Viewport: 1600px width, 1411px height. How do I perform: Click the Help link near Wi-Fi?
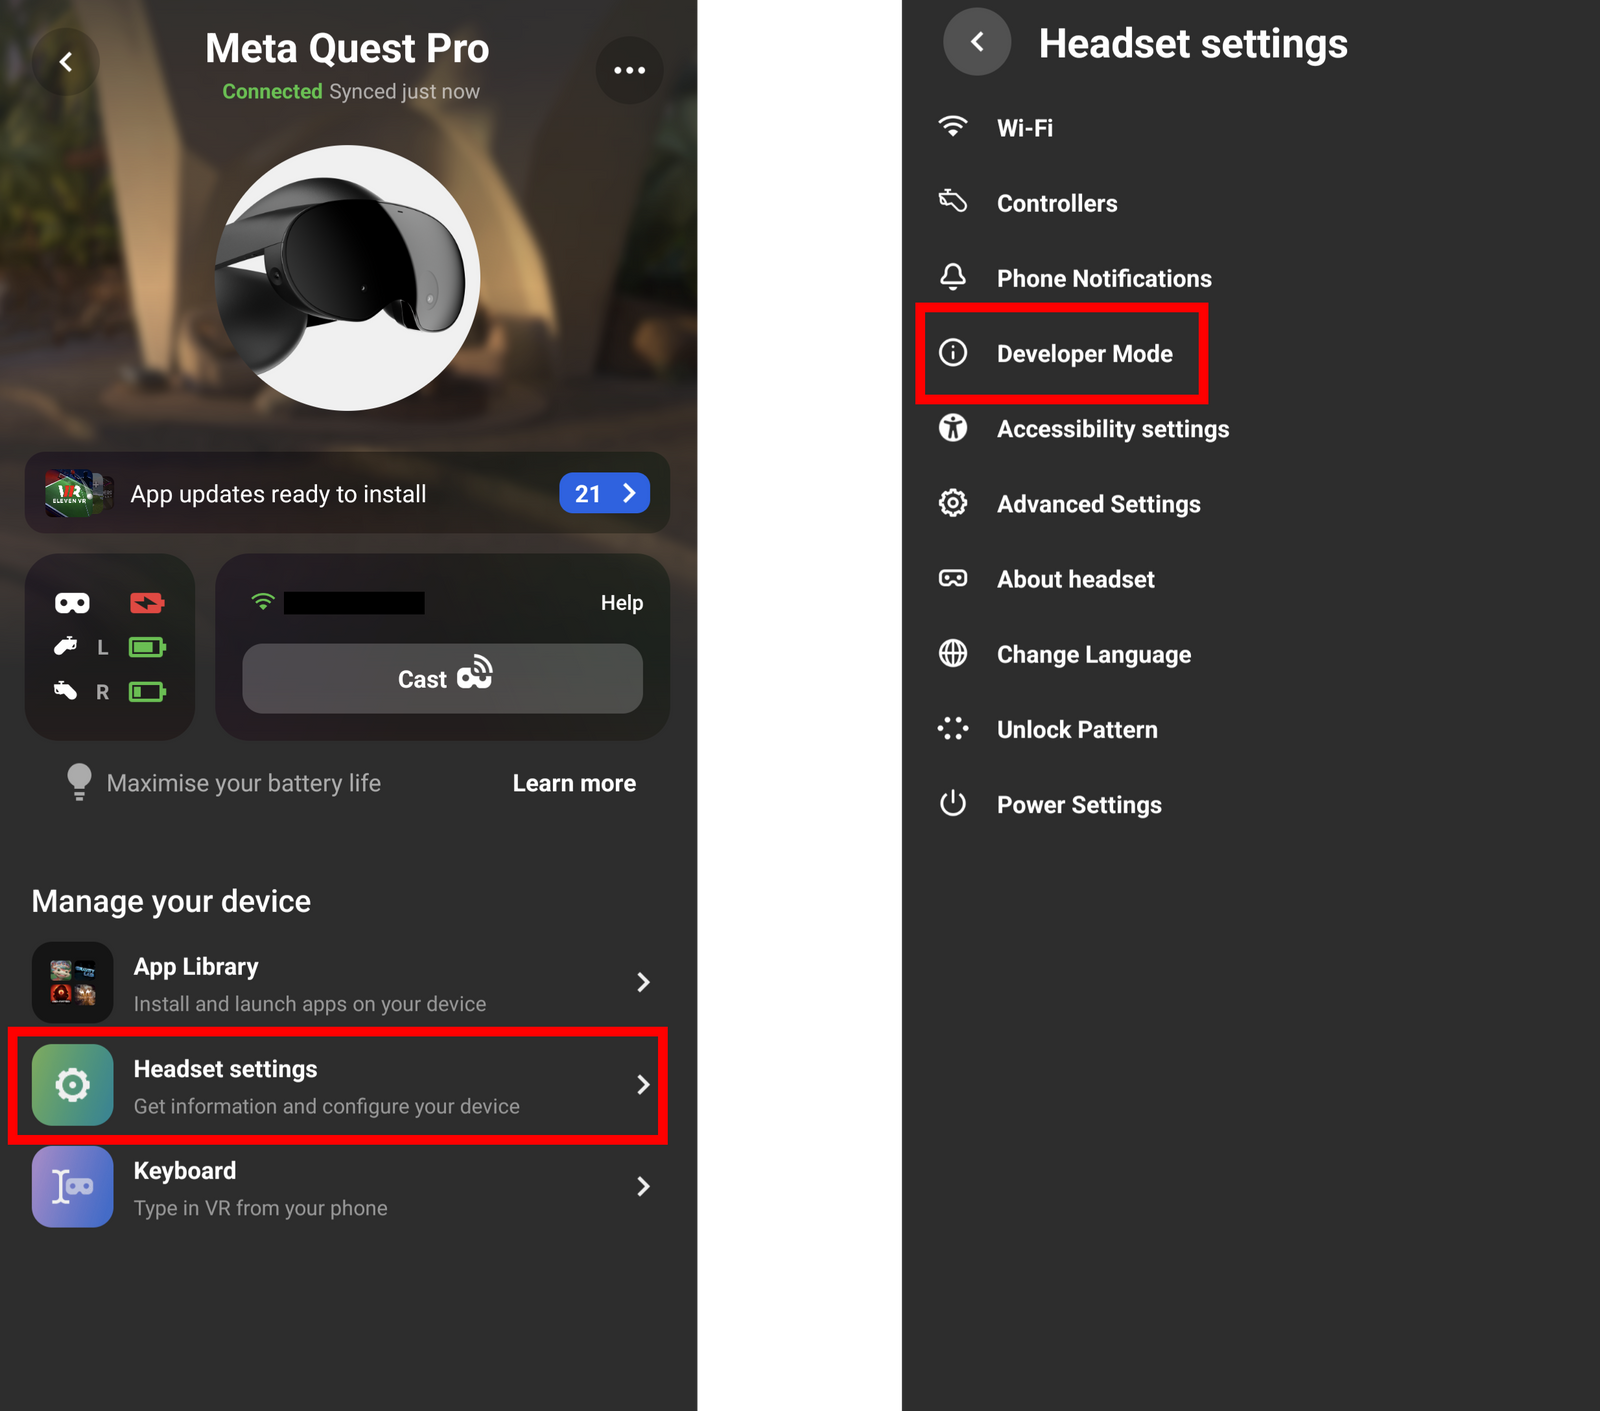[622, 602]
